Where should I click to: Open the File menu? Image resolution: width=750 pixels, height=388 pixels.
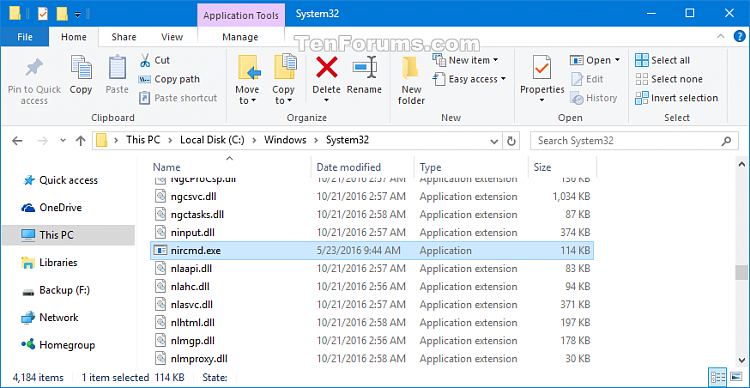click(x=24, y=37)
